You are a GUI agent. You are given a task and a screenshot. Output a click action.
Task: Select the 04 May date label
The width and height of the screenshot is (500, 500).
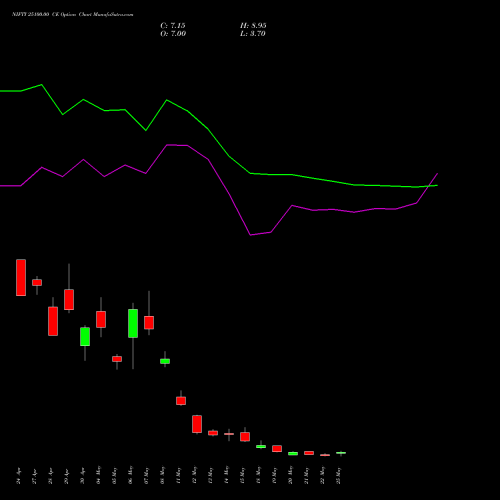pyautogui.click(x=98, y=475)
